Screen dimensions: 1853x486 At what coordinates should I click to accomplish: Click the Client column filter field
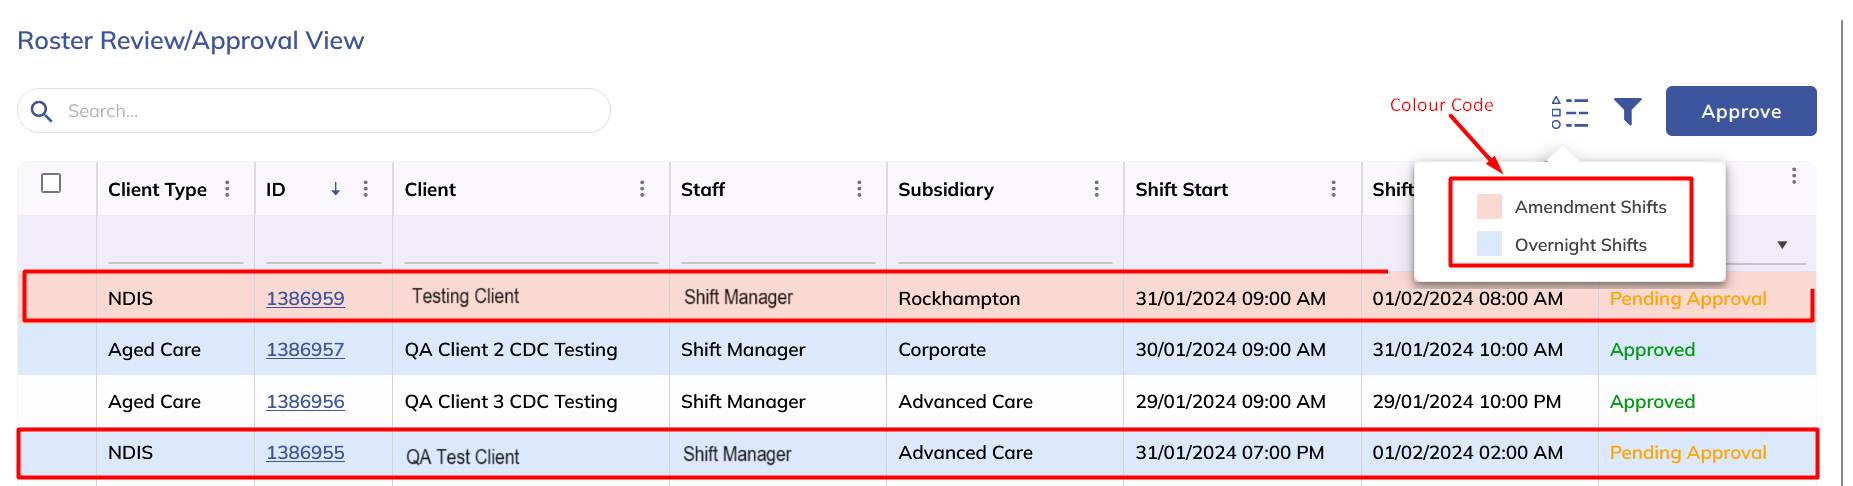tap(530, 247)
